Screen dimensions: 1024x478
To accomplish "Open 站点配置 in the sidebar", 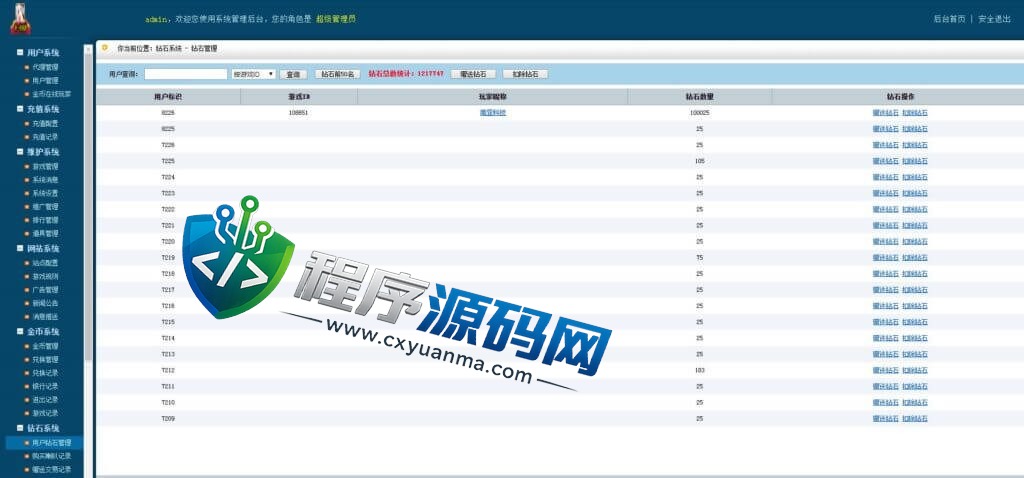I will click(x=45, y=263).
